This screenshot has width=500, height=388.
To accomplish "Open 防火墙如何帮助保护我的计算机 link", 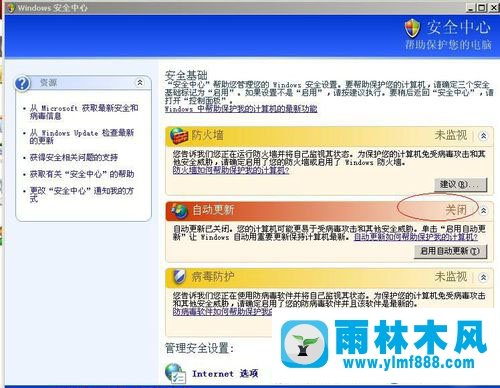I will point(231,170).
